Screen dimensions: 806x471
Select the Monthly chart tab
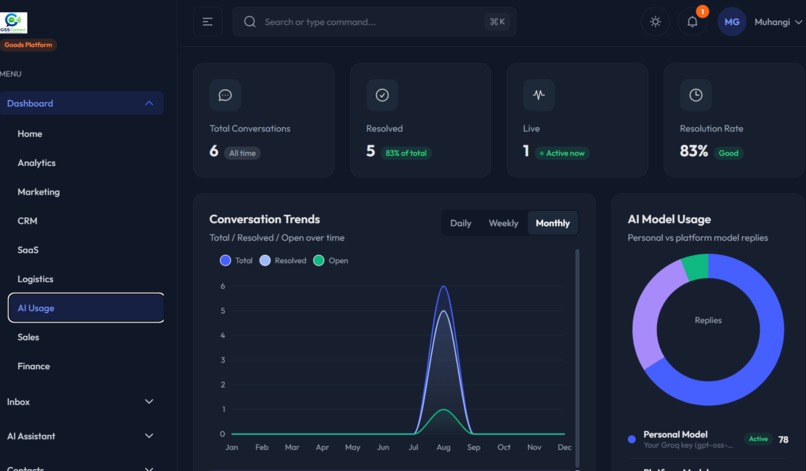[553, 223]
